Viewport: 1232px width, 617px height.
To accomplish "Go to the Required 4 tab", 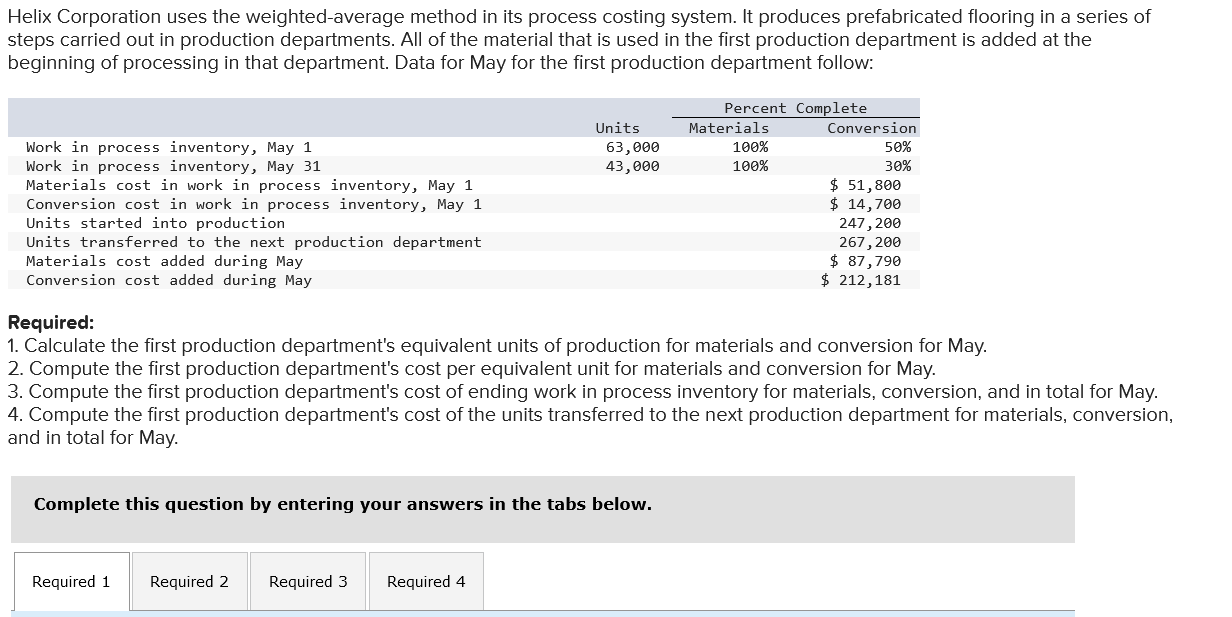I will click(426, 581).
